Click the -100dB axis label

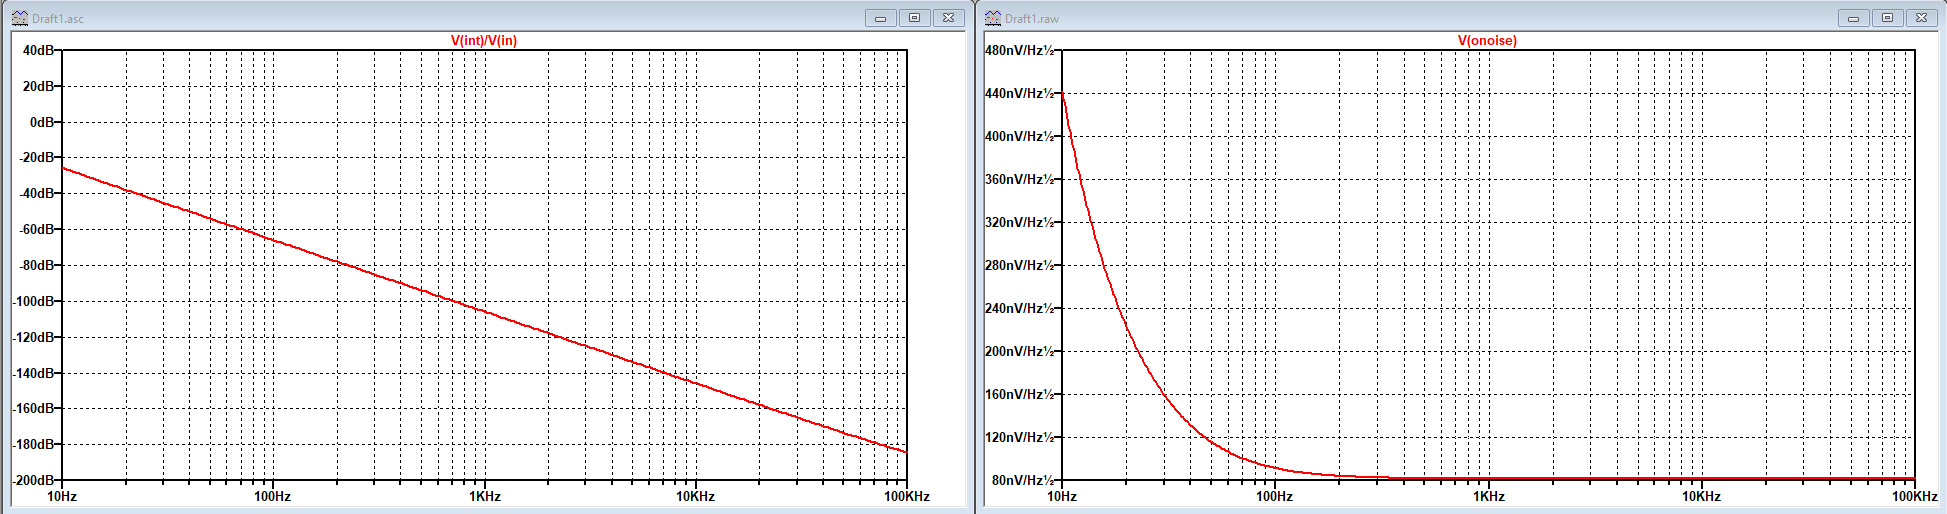(33, 301)
